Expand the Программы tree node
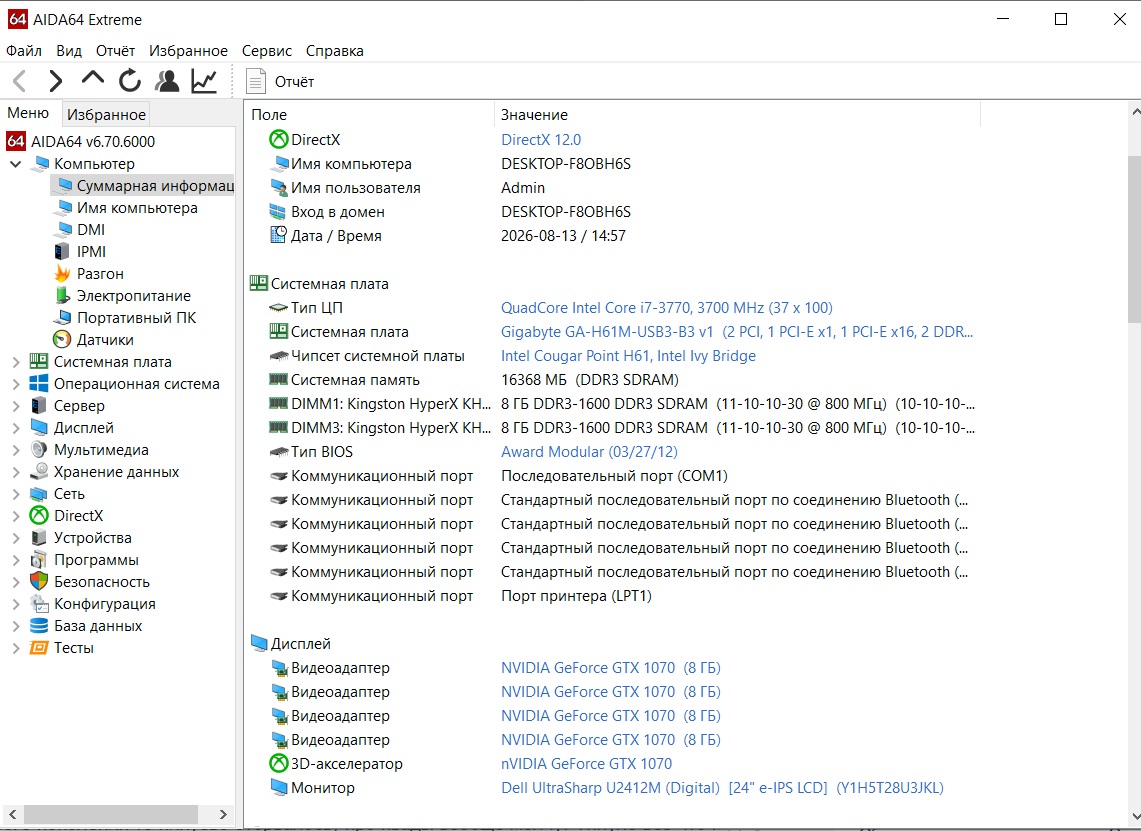 15,560
